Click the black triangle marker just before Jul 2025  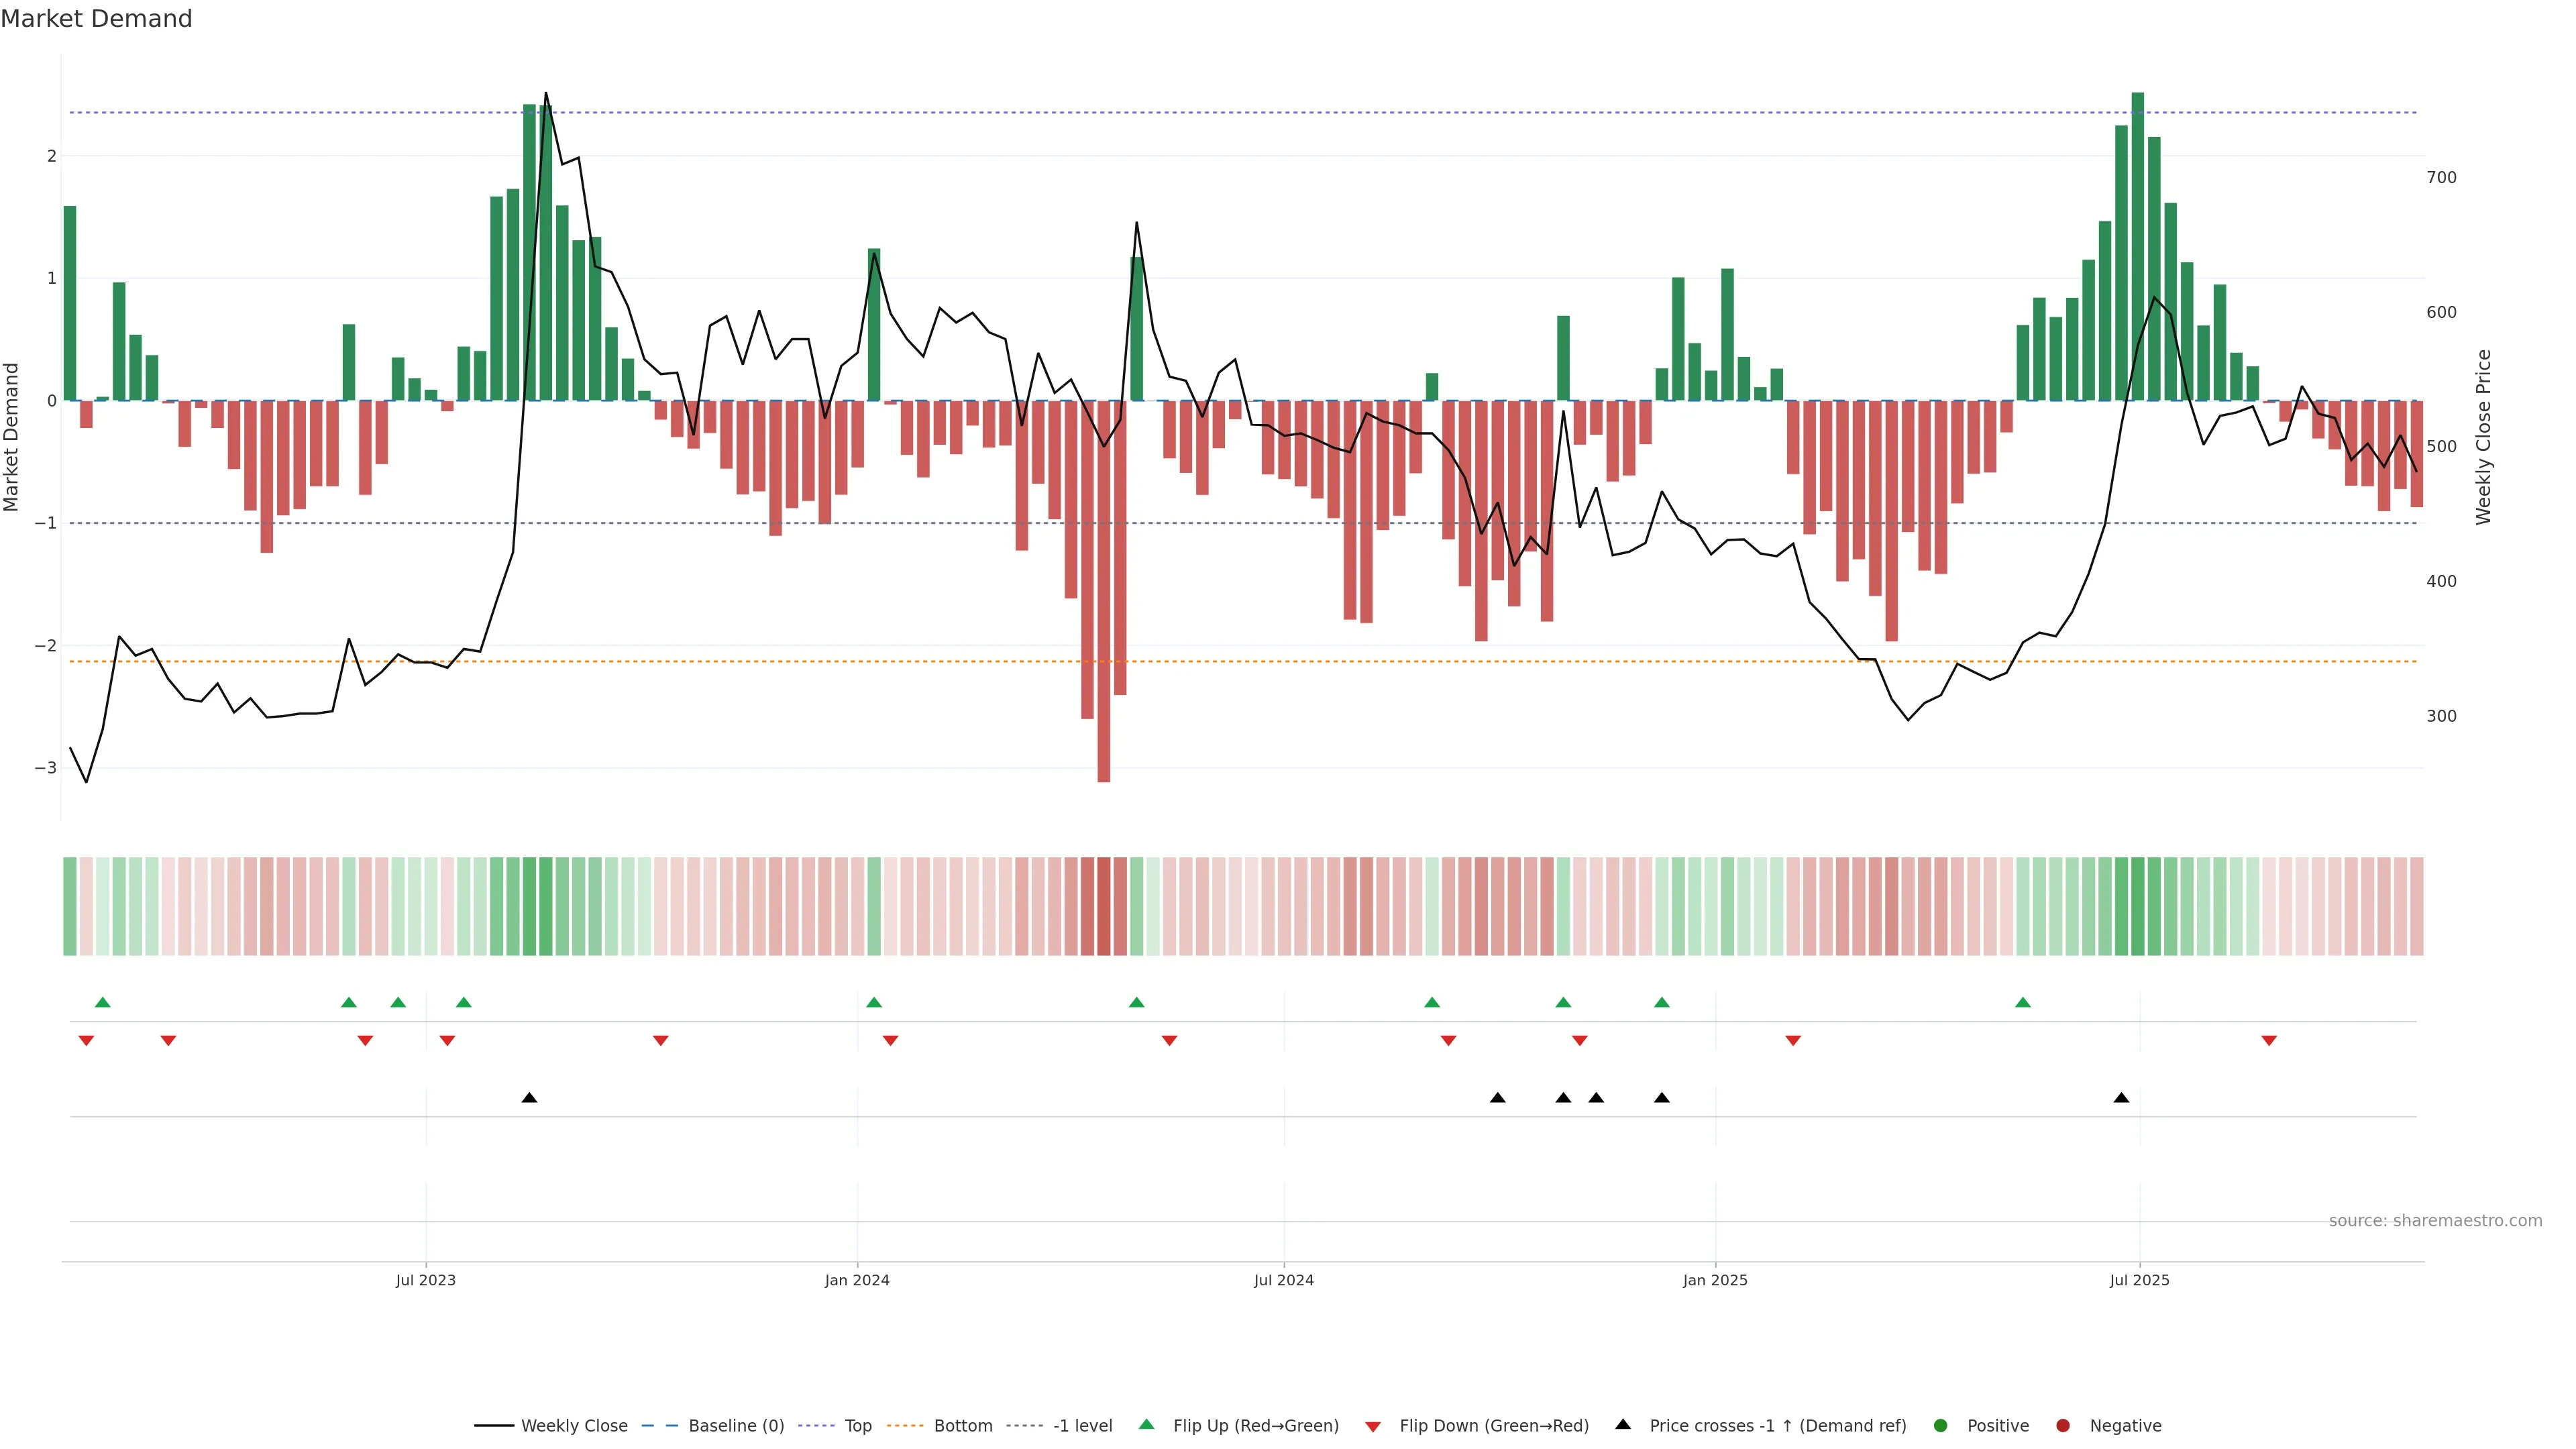tap(2121, 1098)
